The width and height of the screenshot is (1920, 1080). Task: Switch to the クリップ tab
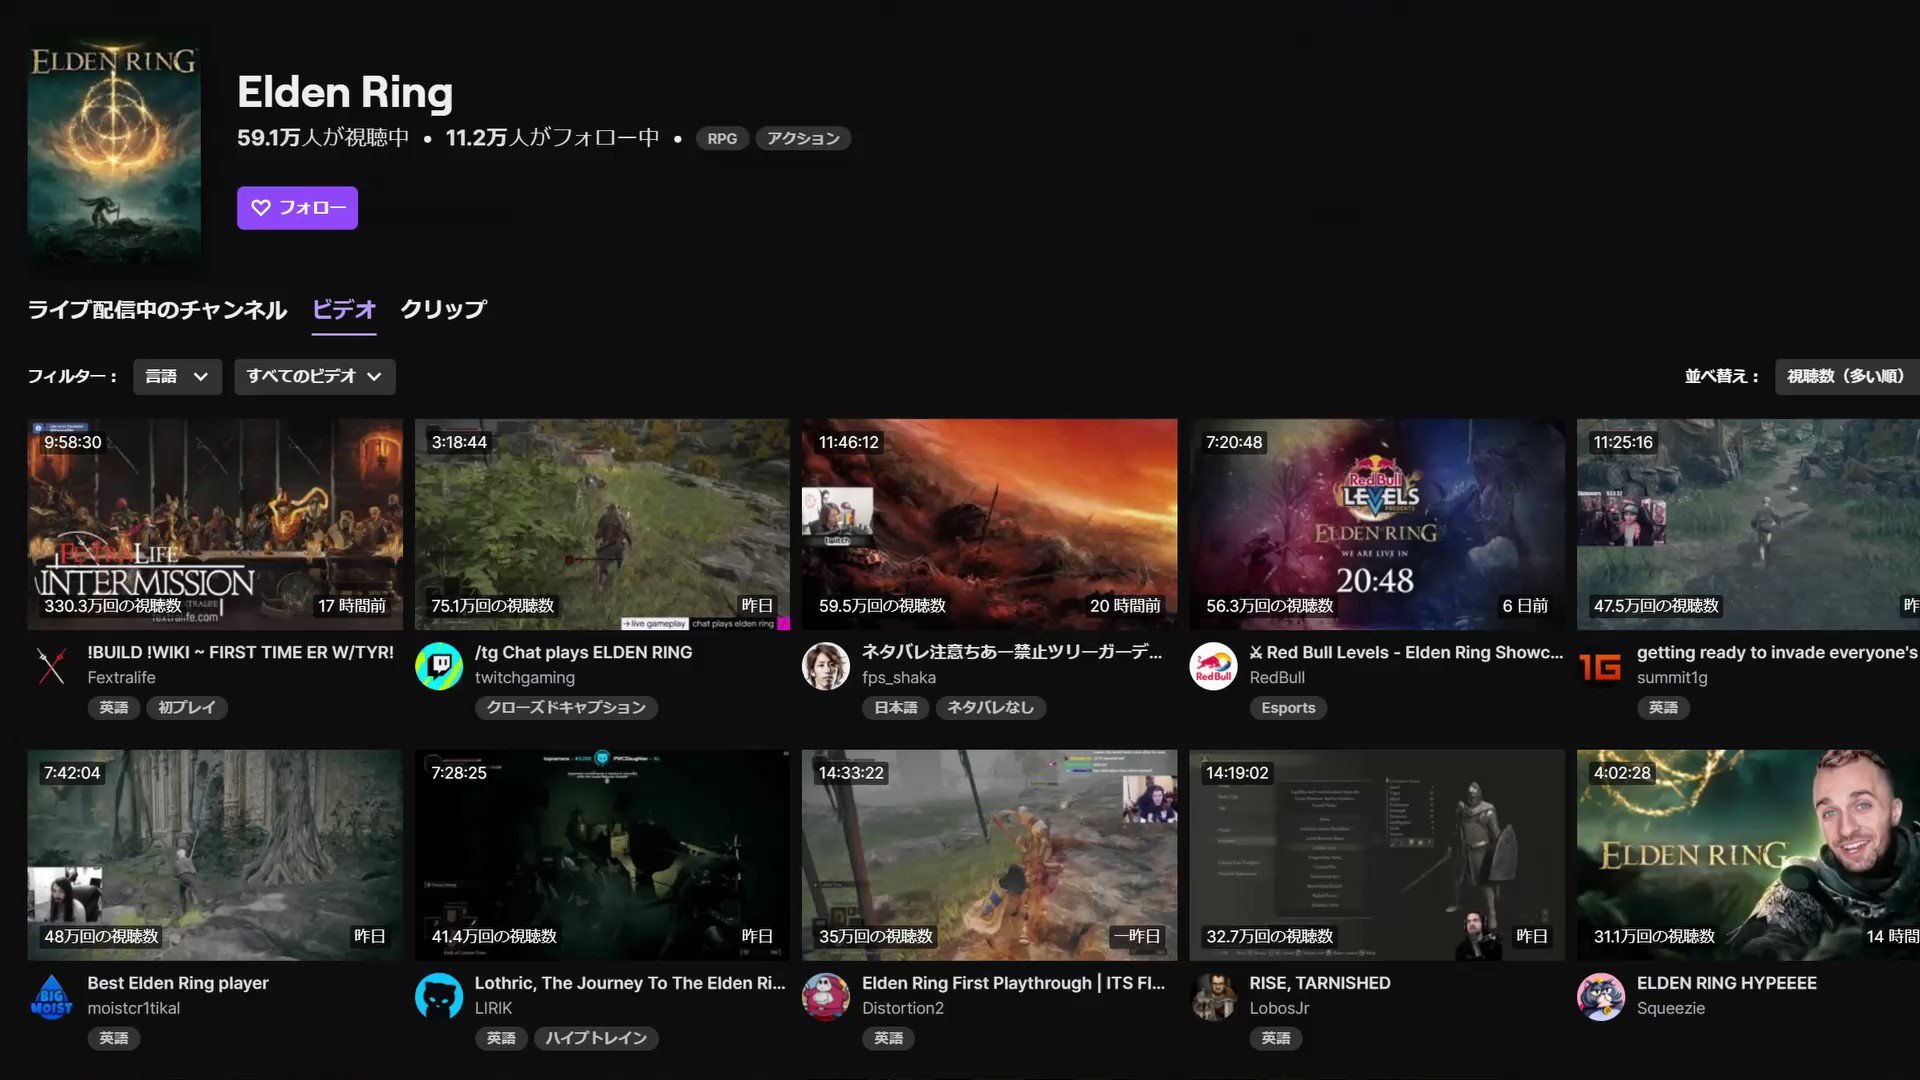tap(443, 310)
